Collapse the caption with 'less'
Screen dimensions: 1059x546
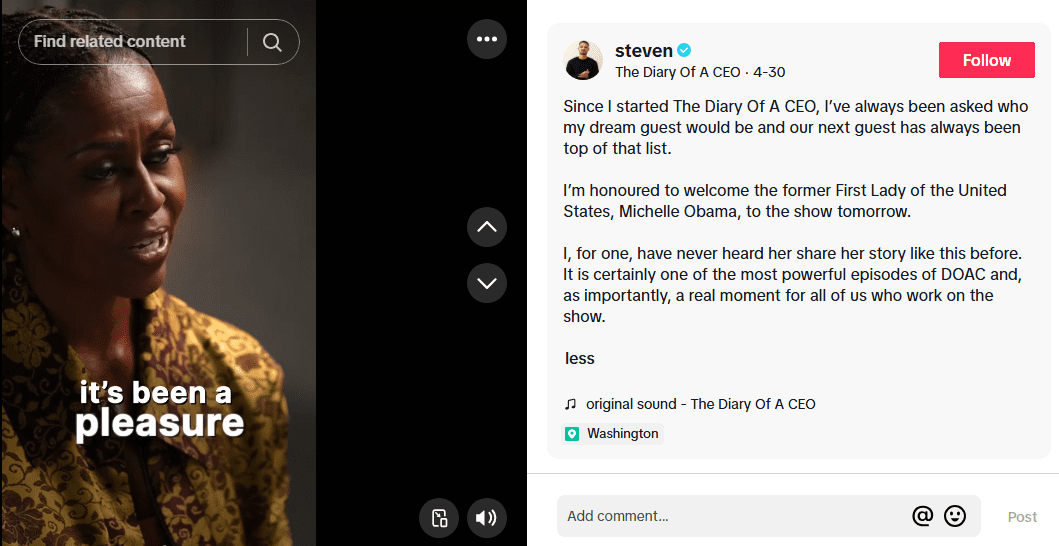click(580, 358)
